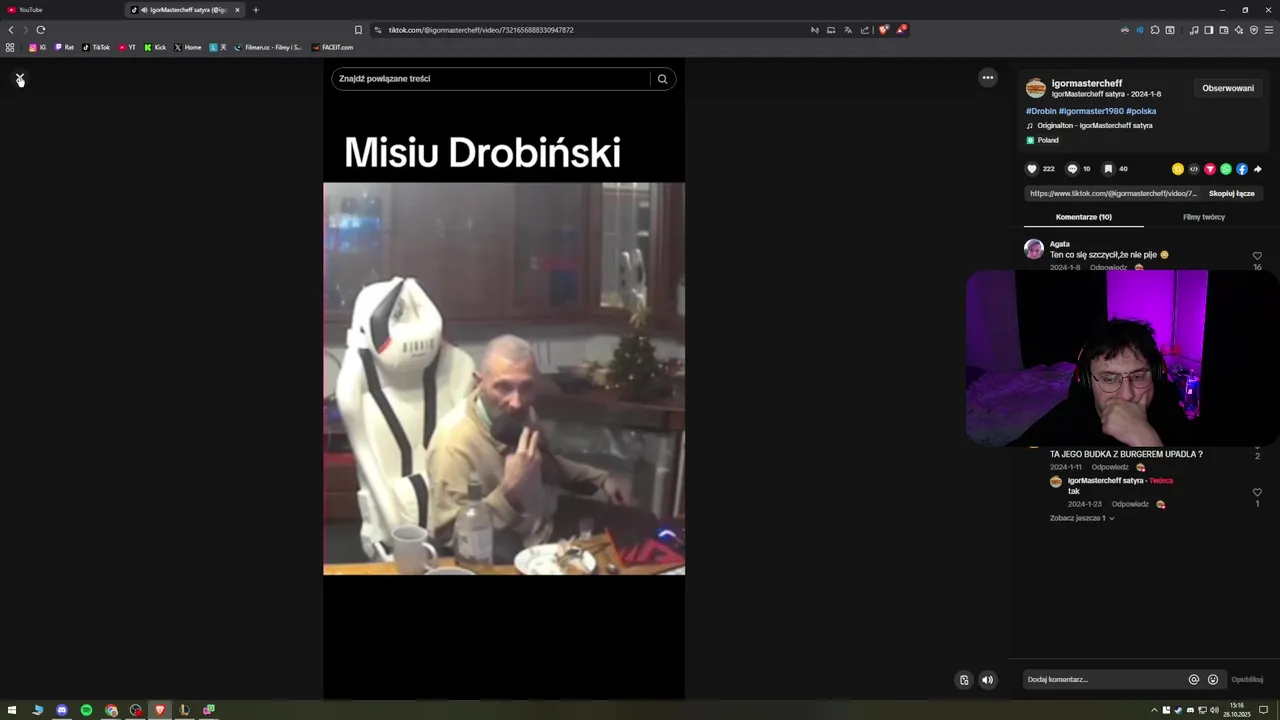Click the #polska hashtag

[1141, 111]
